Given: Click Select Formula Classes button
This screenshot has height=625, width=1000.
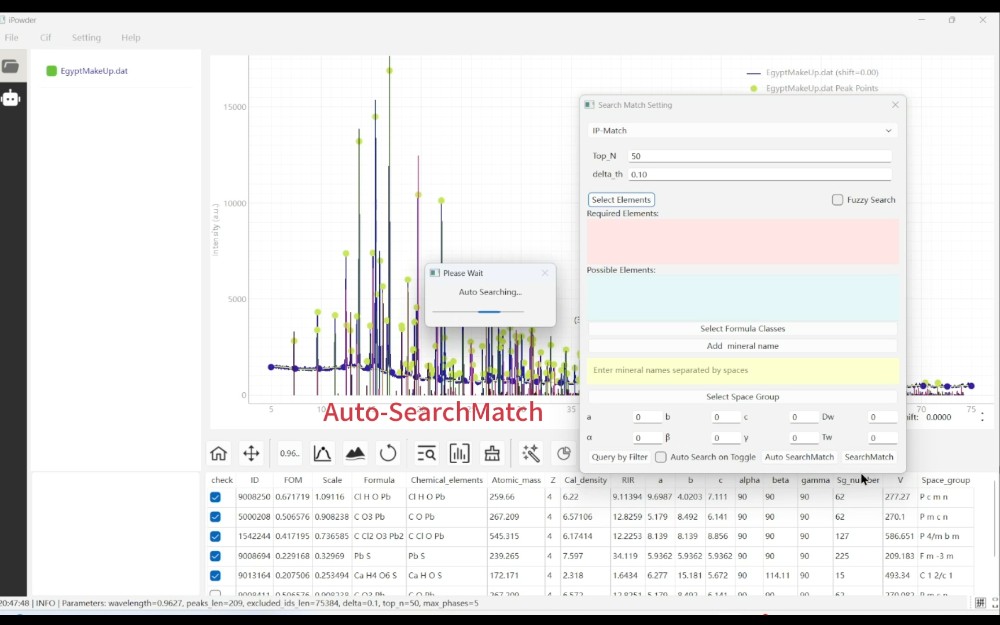Looking at the screenshot, I should click(742, 328).
